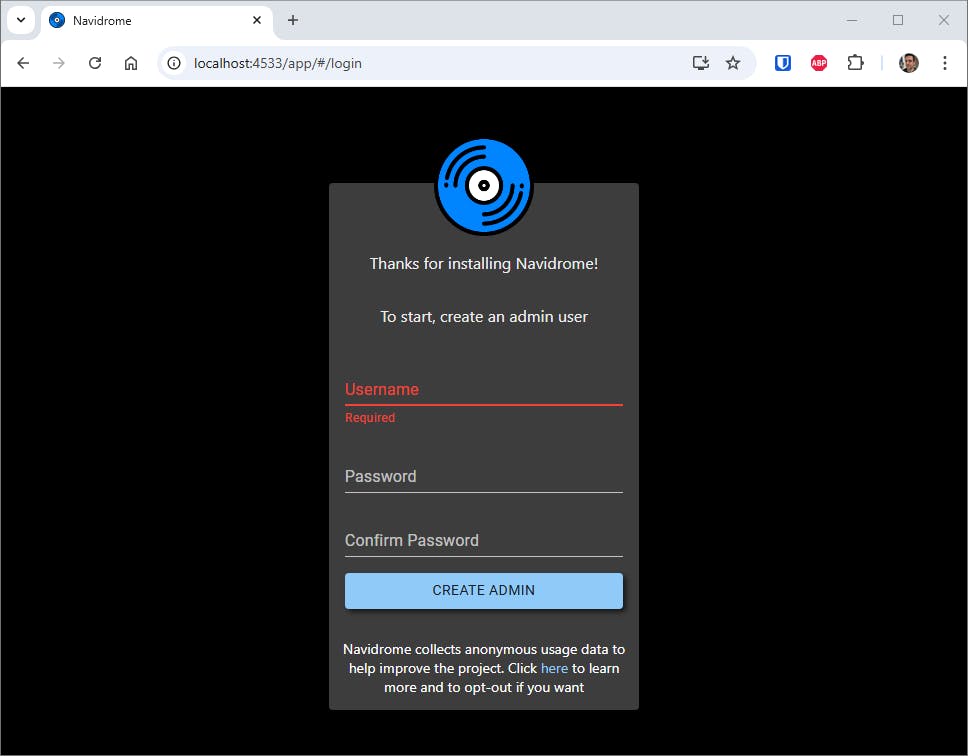Click 'To start, create an admin user' text
This screenshot has height=756, width=968.
tap(484, 317)
